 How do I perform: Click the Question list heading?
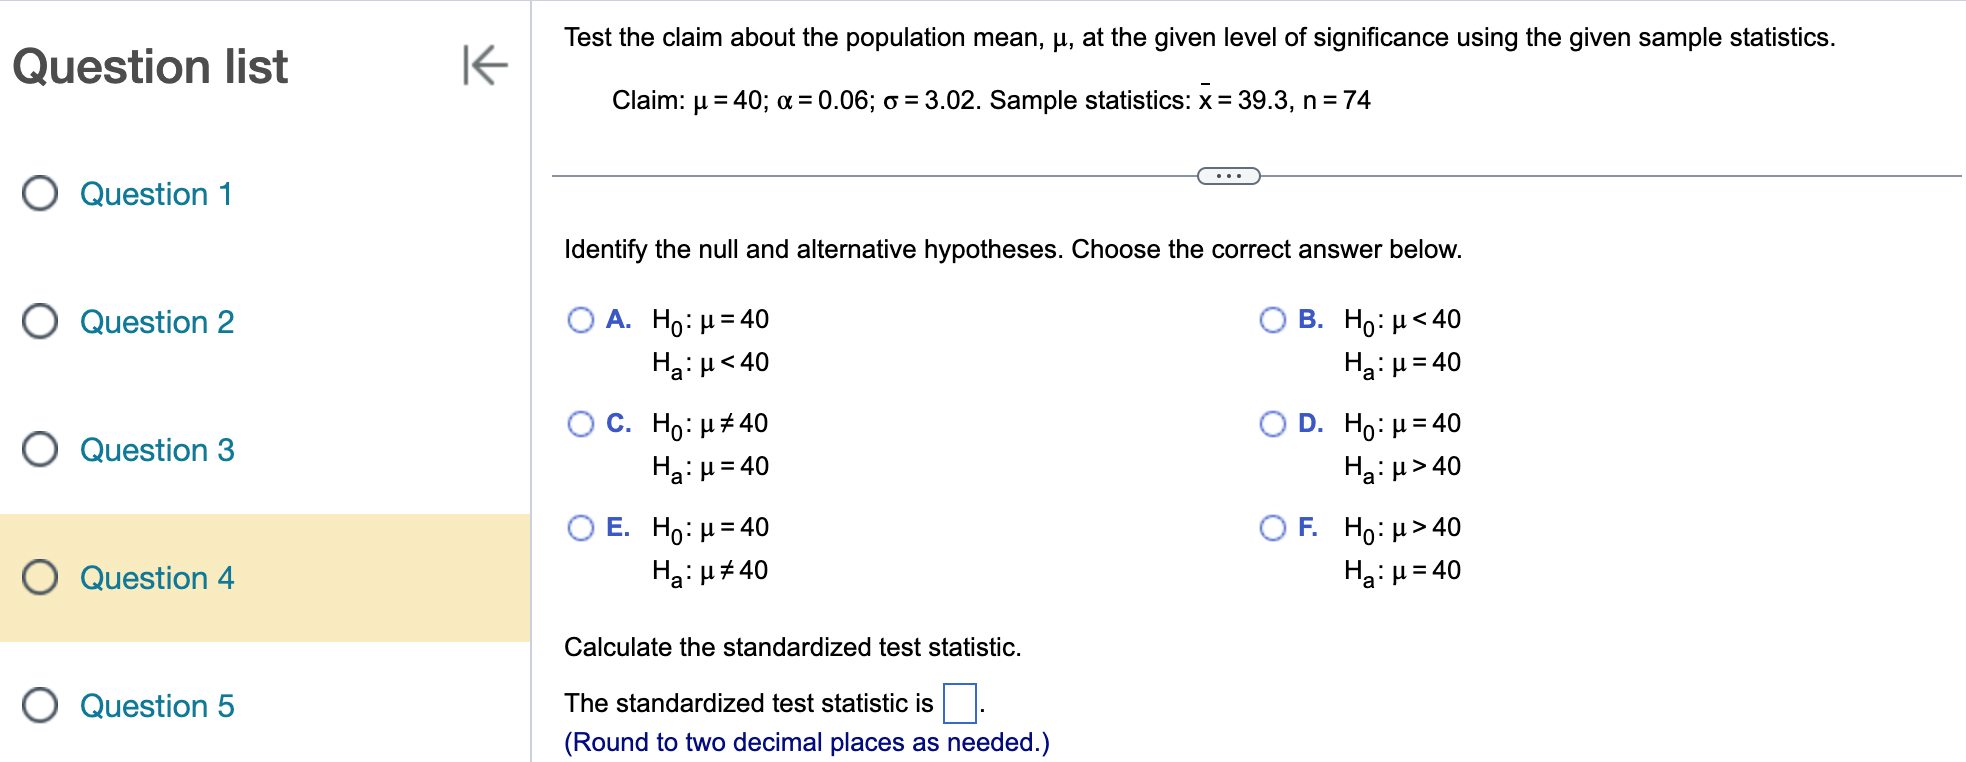[151, 67]
